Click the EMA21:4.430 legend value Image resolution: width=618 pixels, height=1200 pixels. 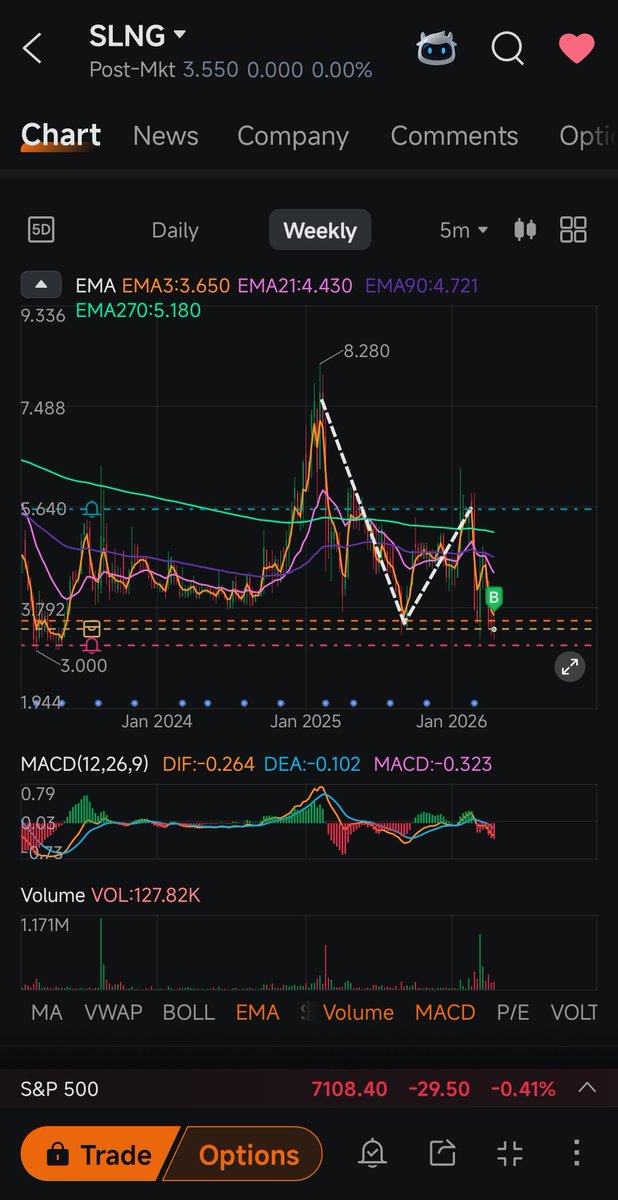(295, 286)
